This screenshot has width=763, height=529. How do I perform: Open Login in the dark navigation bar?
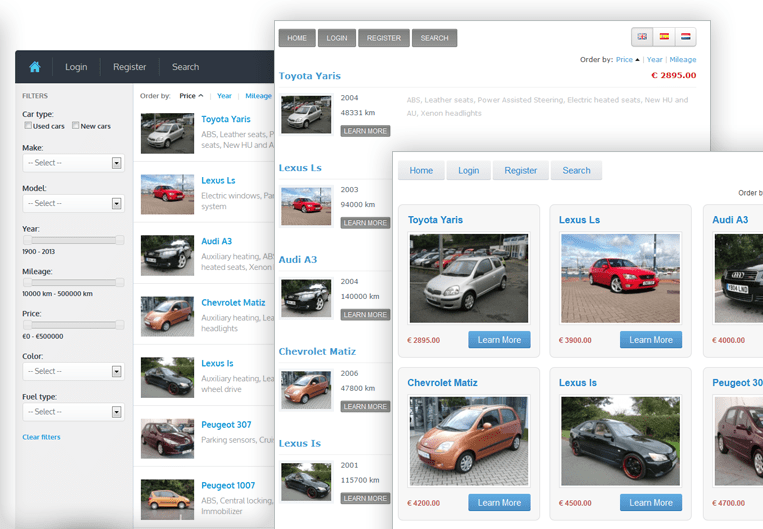click(76, 67)
